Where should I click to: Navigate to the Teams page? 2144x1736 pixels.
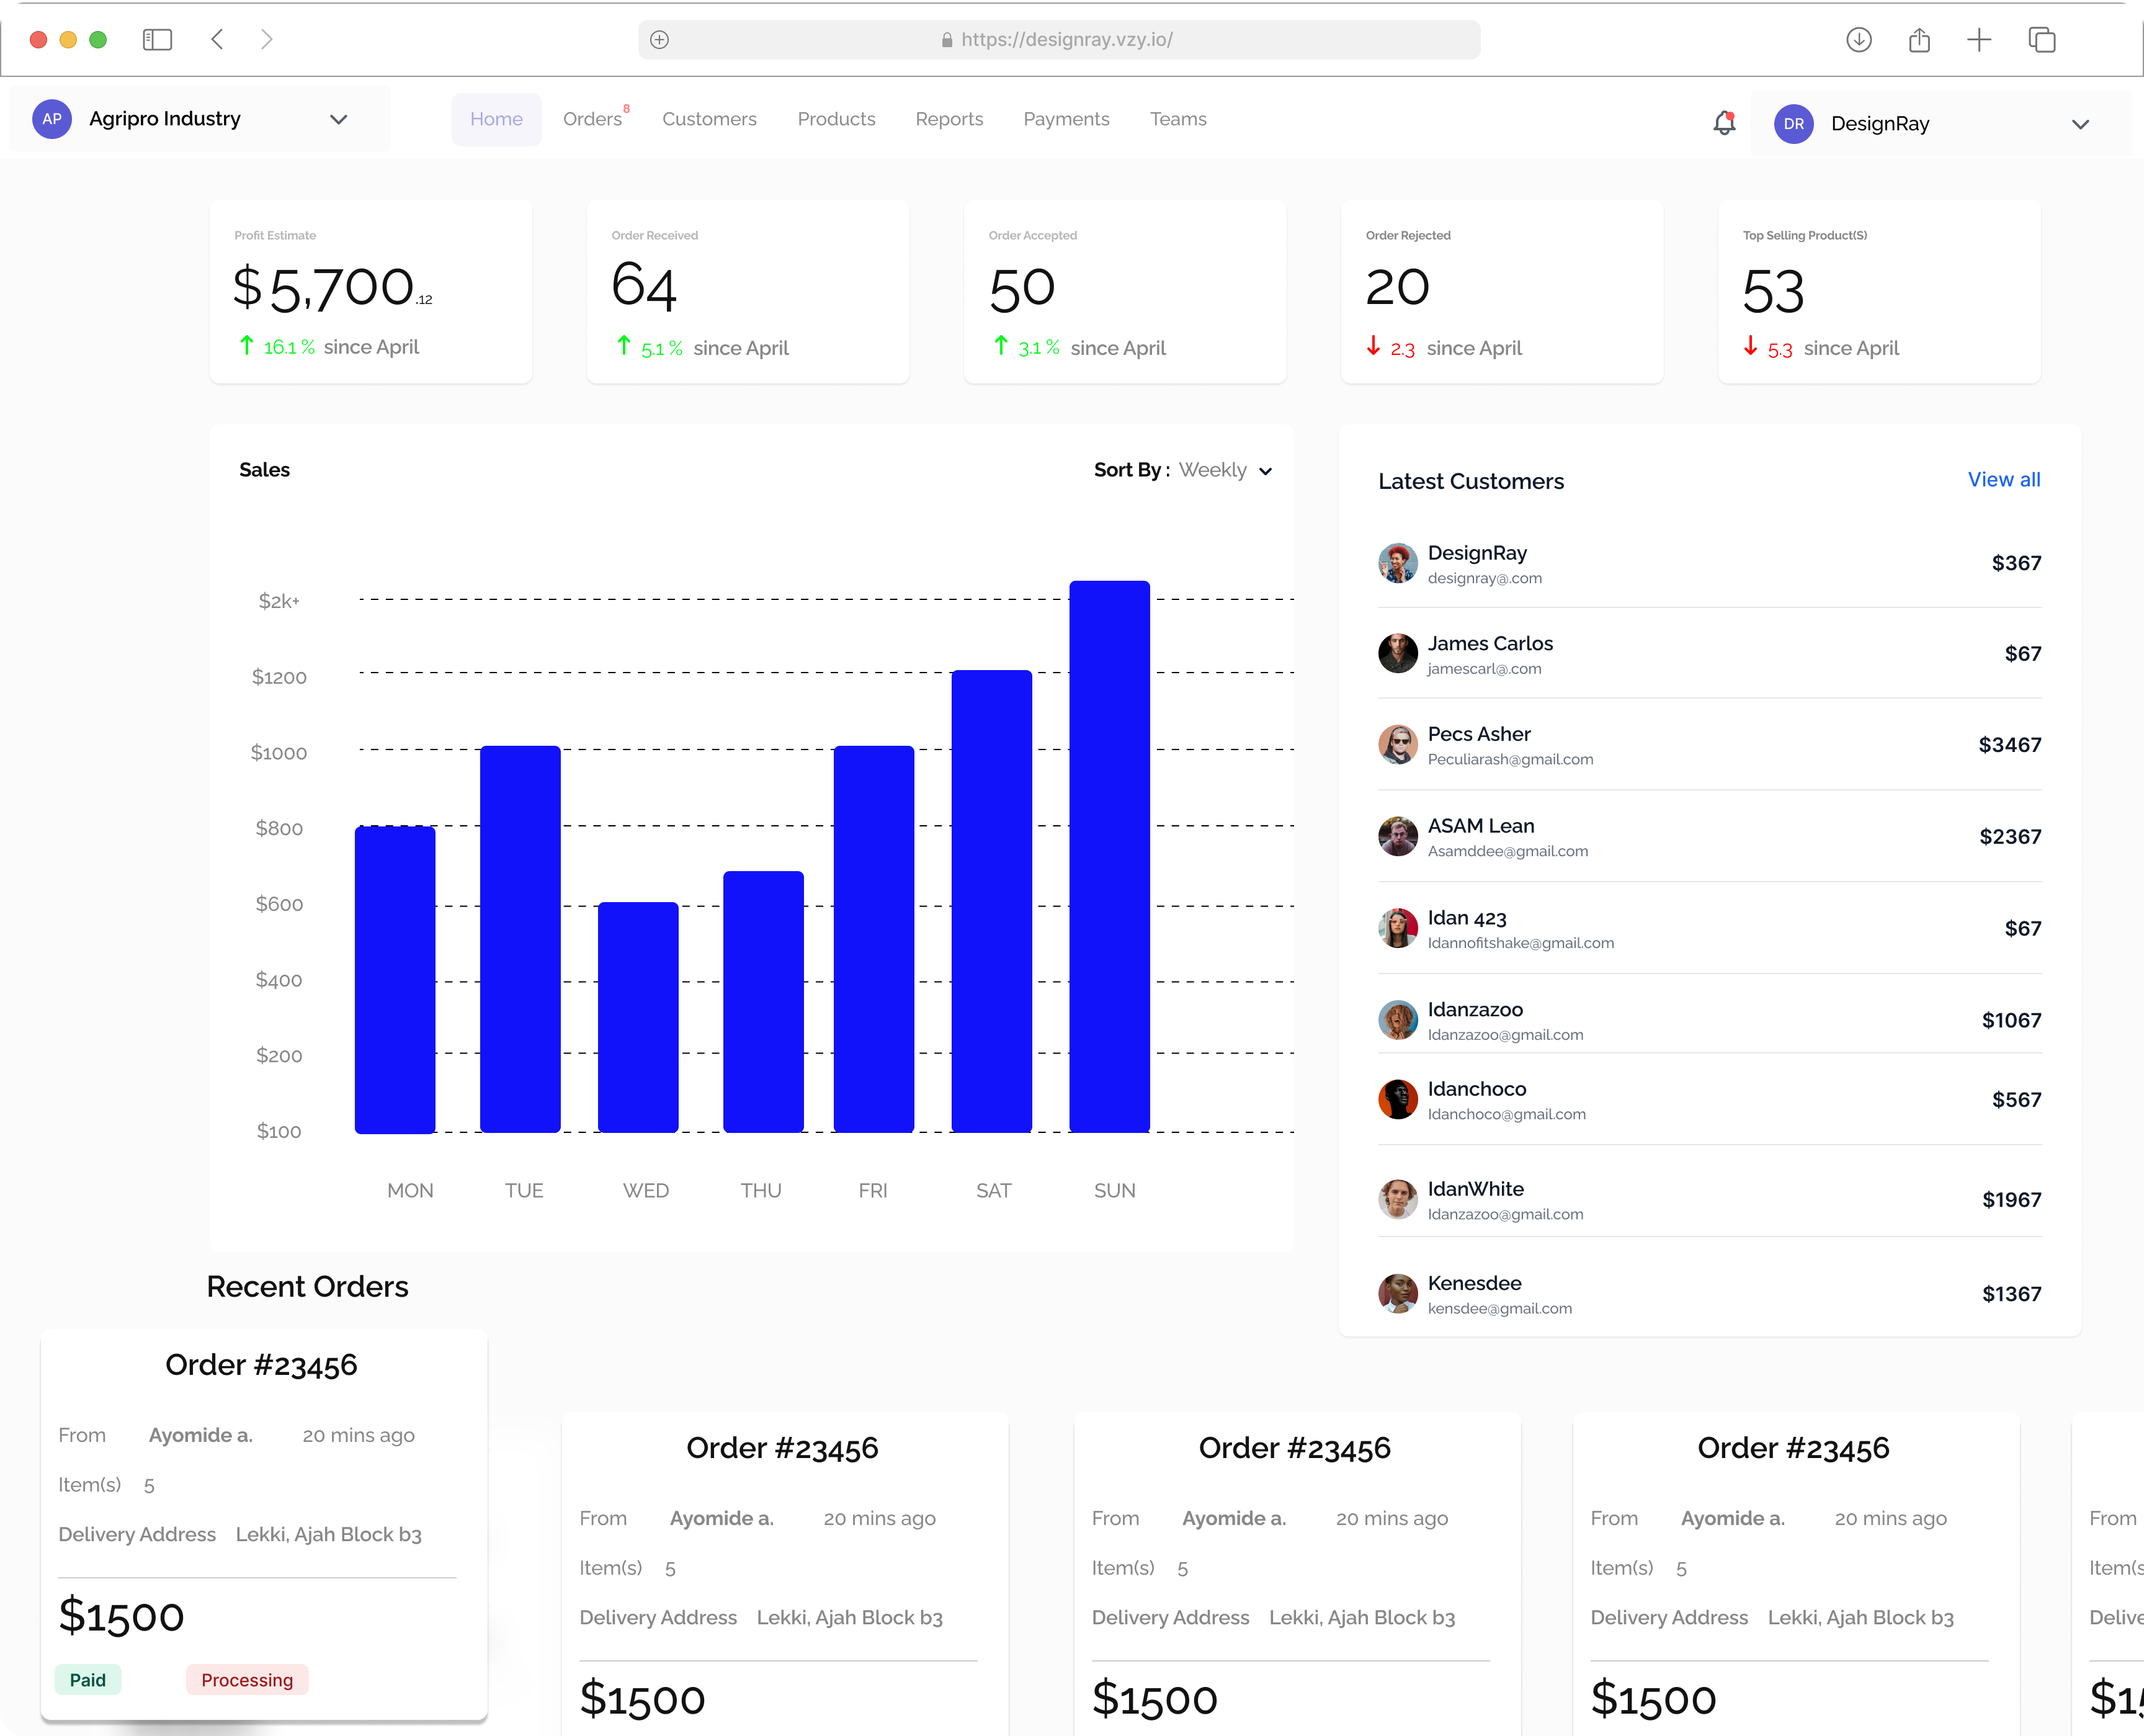tap(1178, 119)
